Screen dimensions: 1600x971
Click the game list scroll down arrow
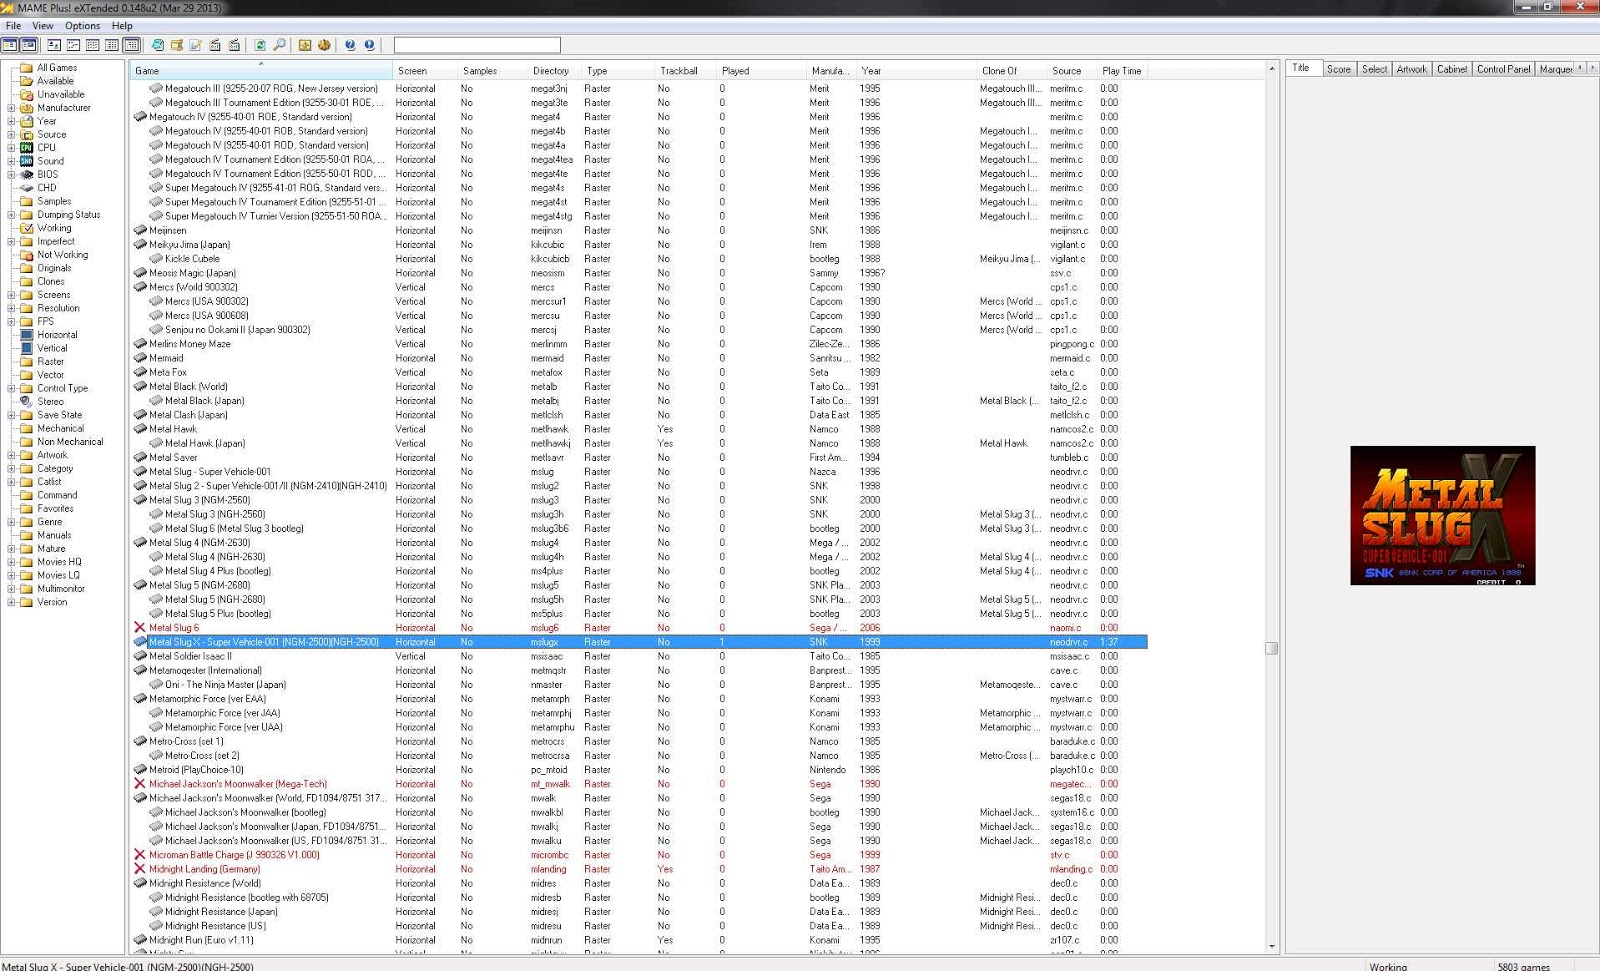[1272, 946]
